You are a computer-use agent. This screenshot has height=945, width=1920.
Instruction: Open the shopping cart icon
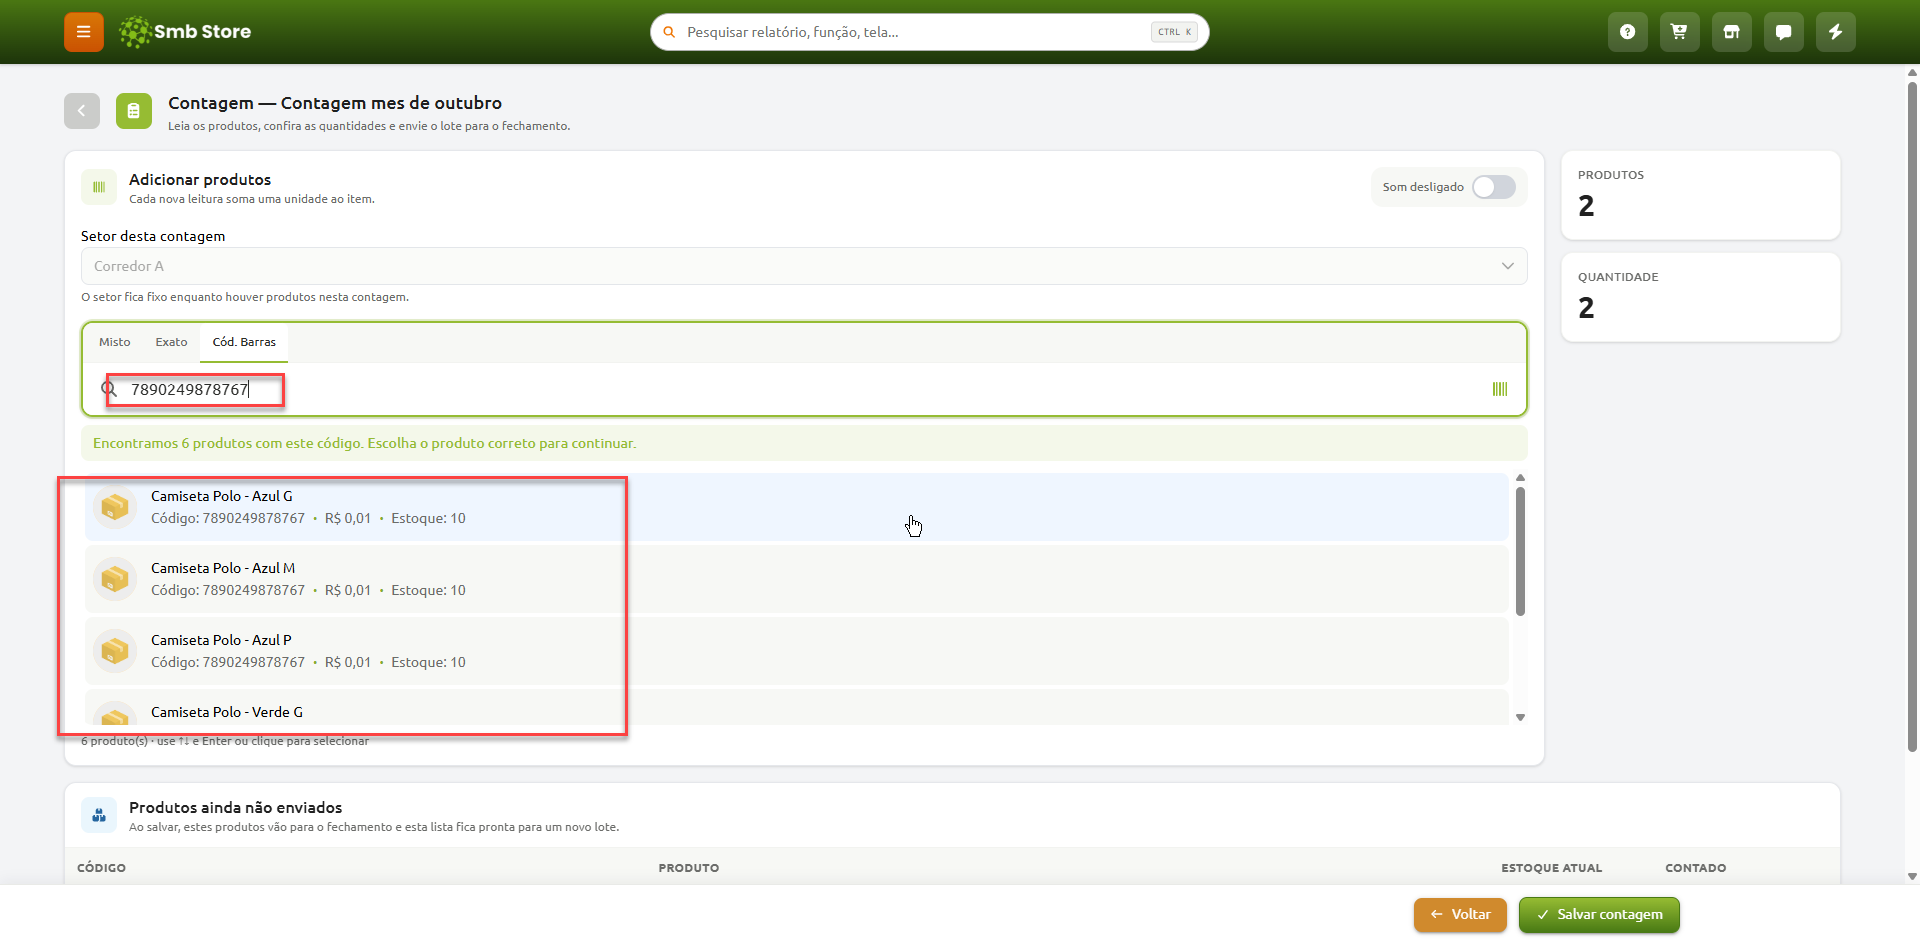(x=1680, y=32)
